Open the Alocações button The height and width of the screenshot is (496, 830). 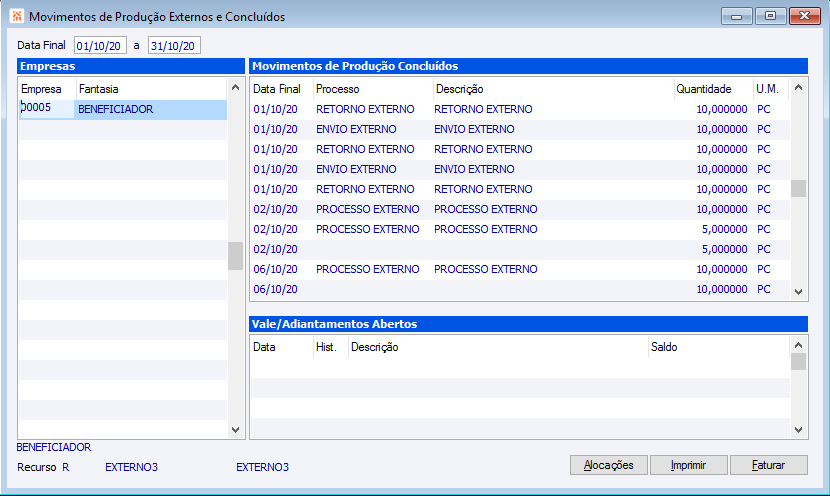pyautogui.click(x=609, y=465)
